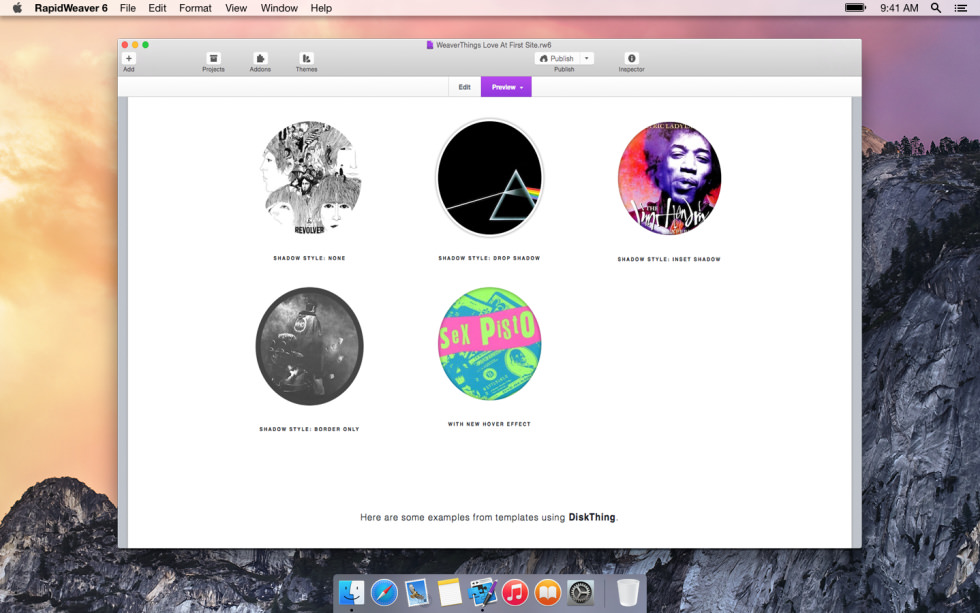
Task: Open System Preferences from the Dock
Action: [580, 592]
